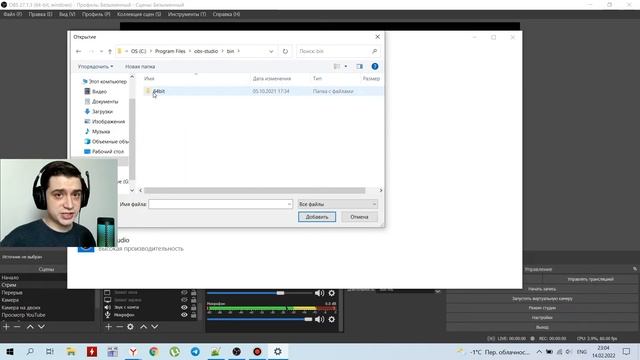Image resolution: width=640 pixels, height=360 pixels.
Task: Open view options dropdown arrow
Action: click(x=346, y=67)
